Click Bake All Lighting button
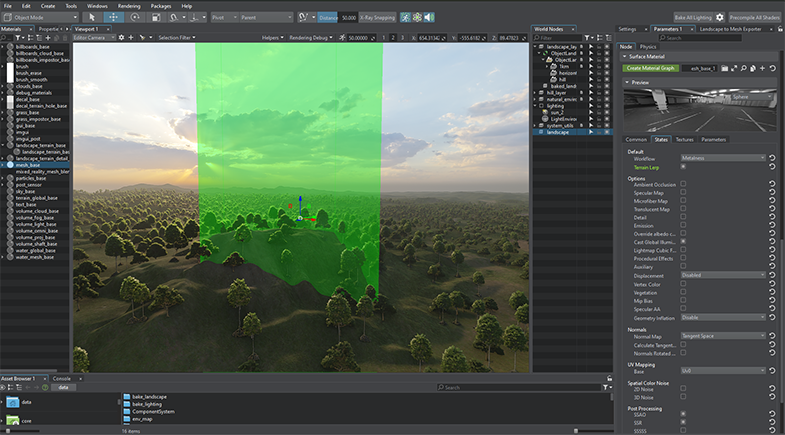Viewport: 785px width, 435px height. point(693,18)
